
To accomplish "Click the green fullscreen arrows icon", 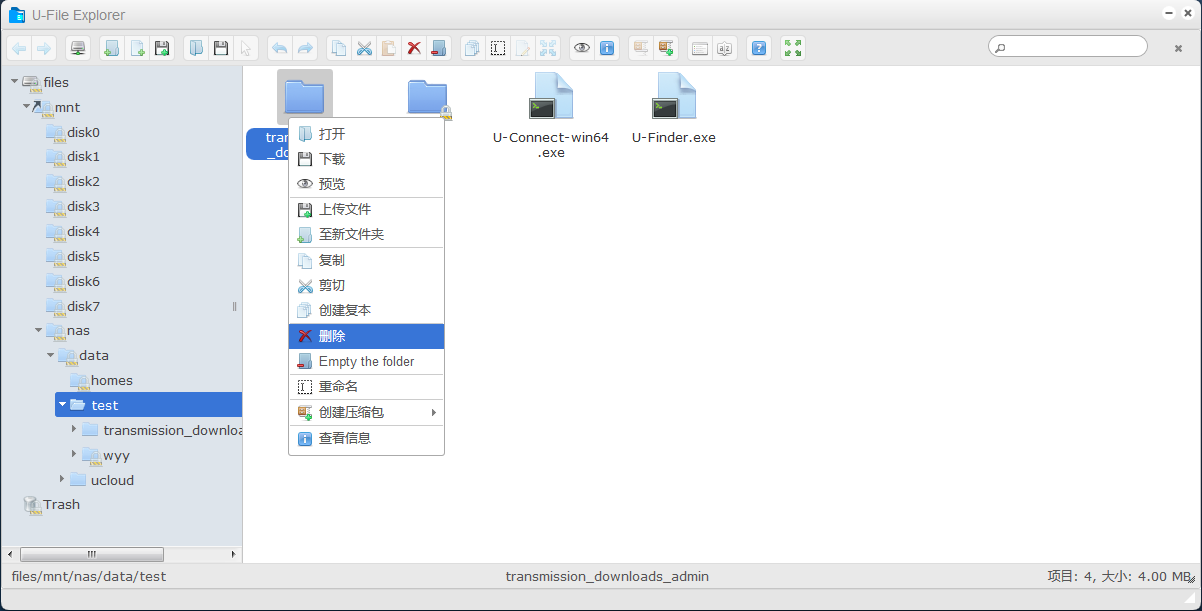I will [x=793, y=48].
